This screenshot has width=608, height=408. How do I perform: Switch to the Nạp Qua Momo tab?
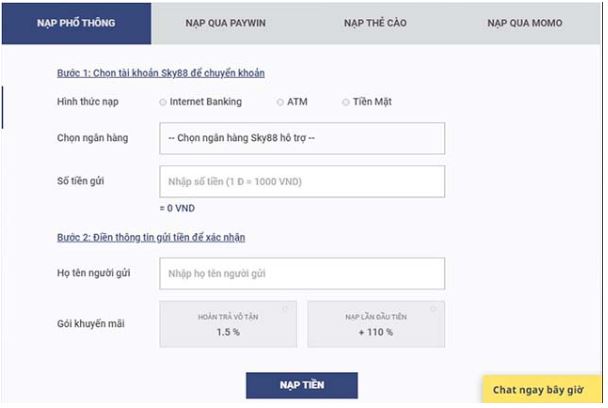coord(525,22)
